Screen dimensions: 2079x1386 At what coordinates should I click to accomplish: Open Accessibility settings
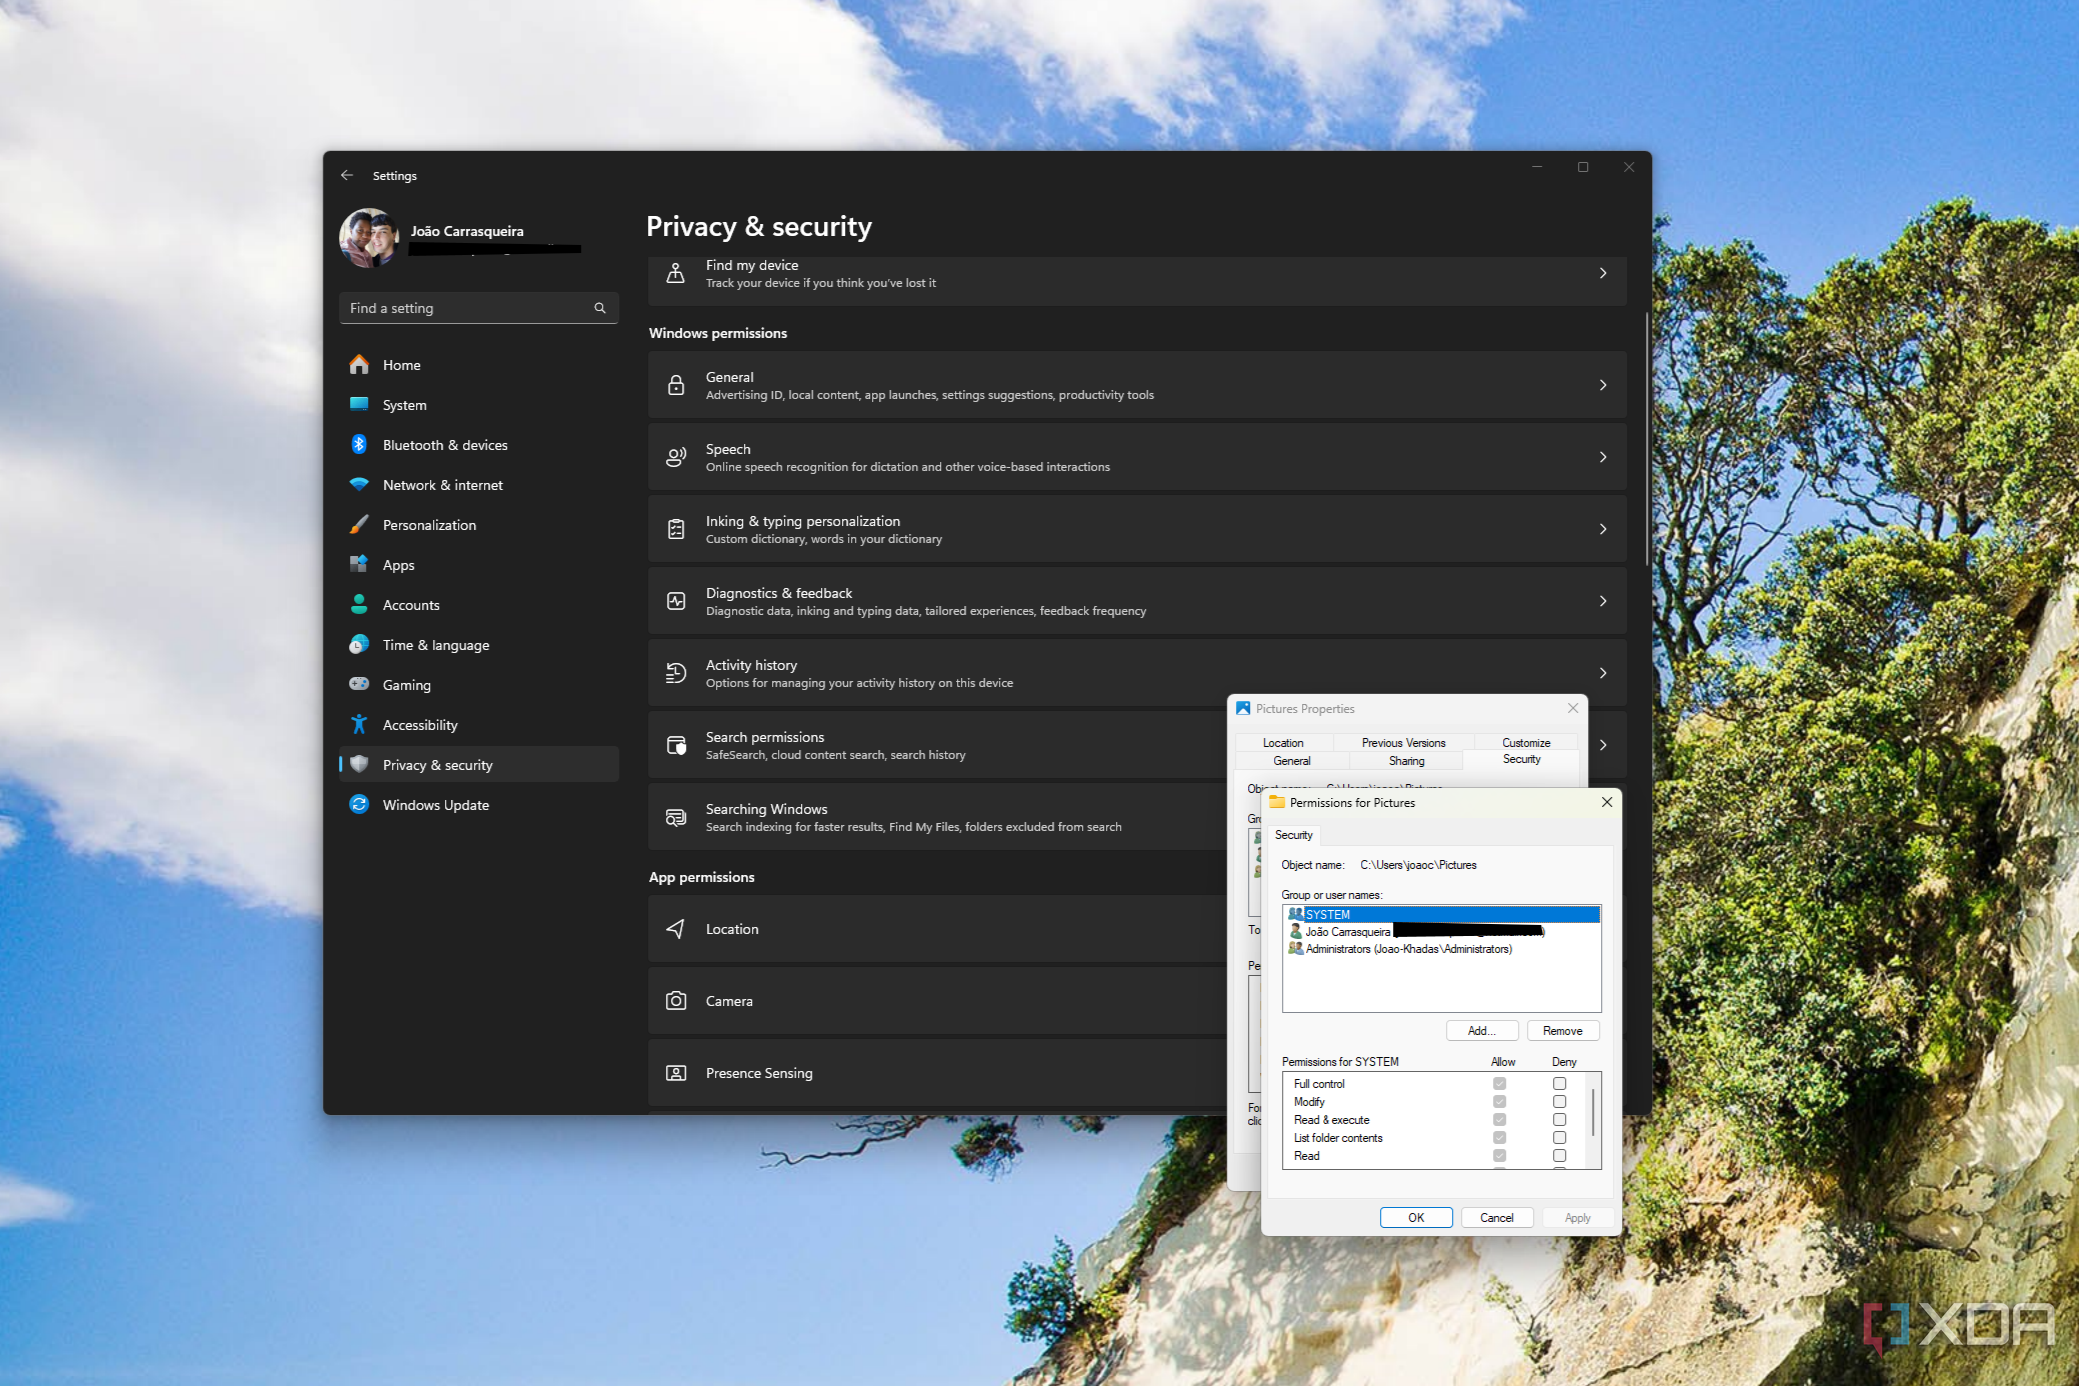479,725
